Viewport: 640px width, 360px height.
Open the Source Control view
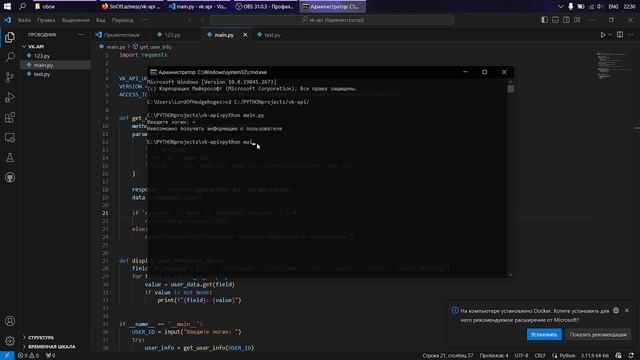pos(10,77)
